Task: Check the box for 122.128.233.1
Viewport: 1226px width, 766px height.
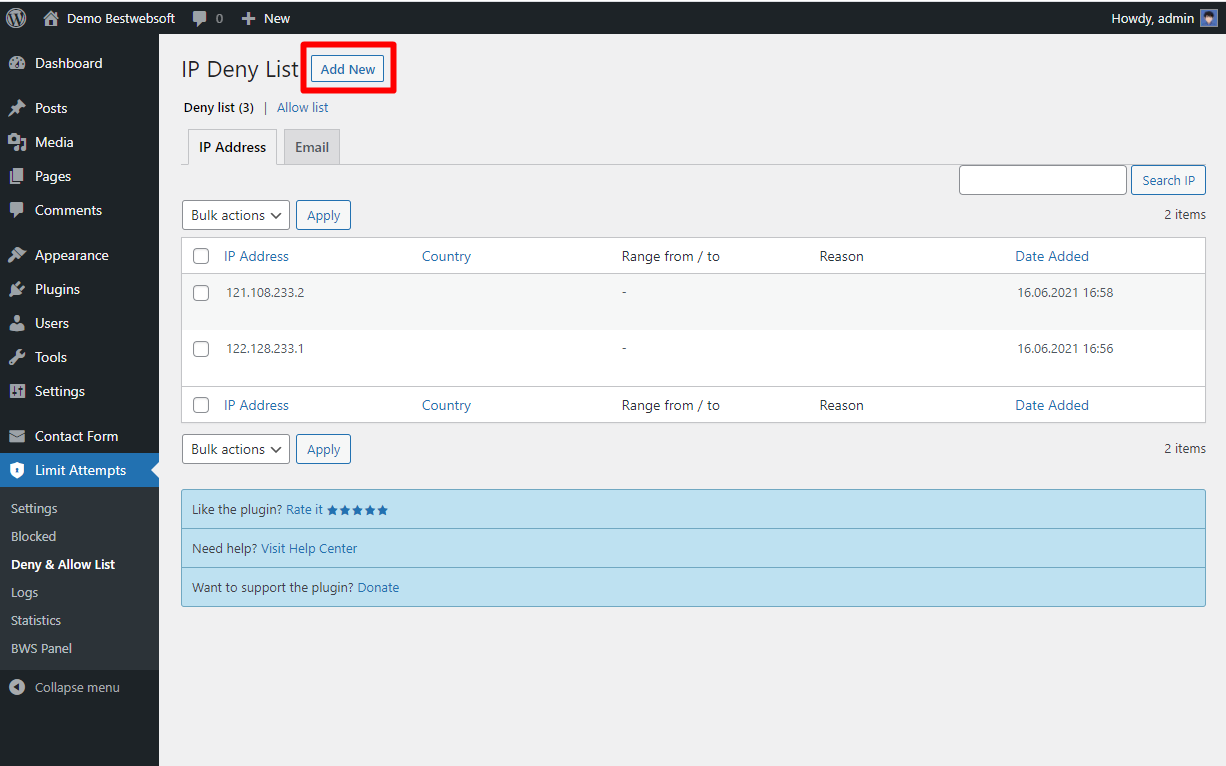Action: click(x=201, y=349)
